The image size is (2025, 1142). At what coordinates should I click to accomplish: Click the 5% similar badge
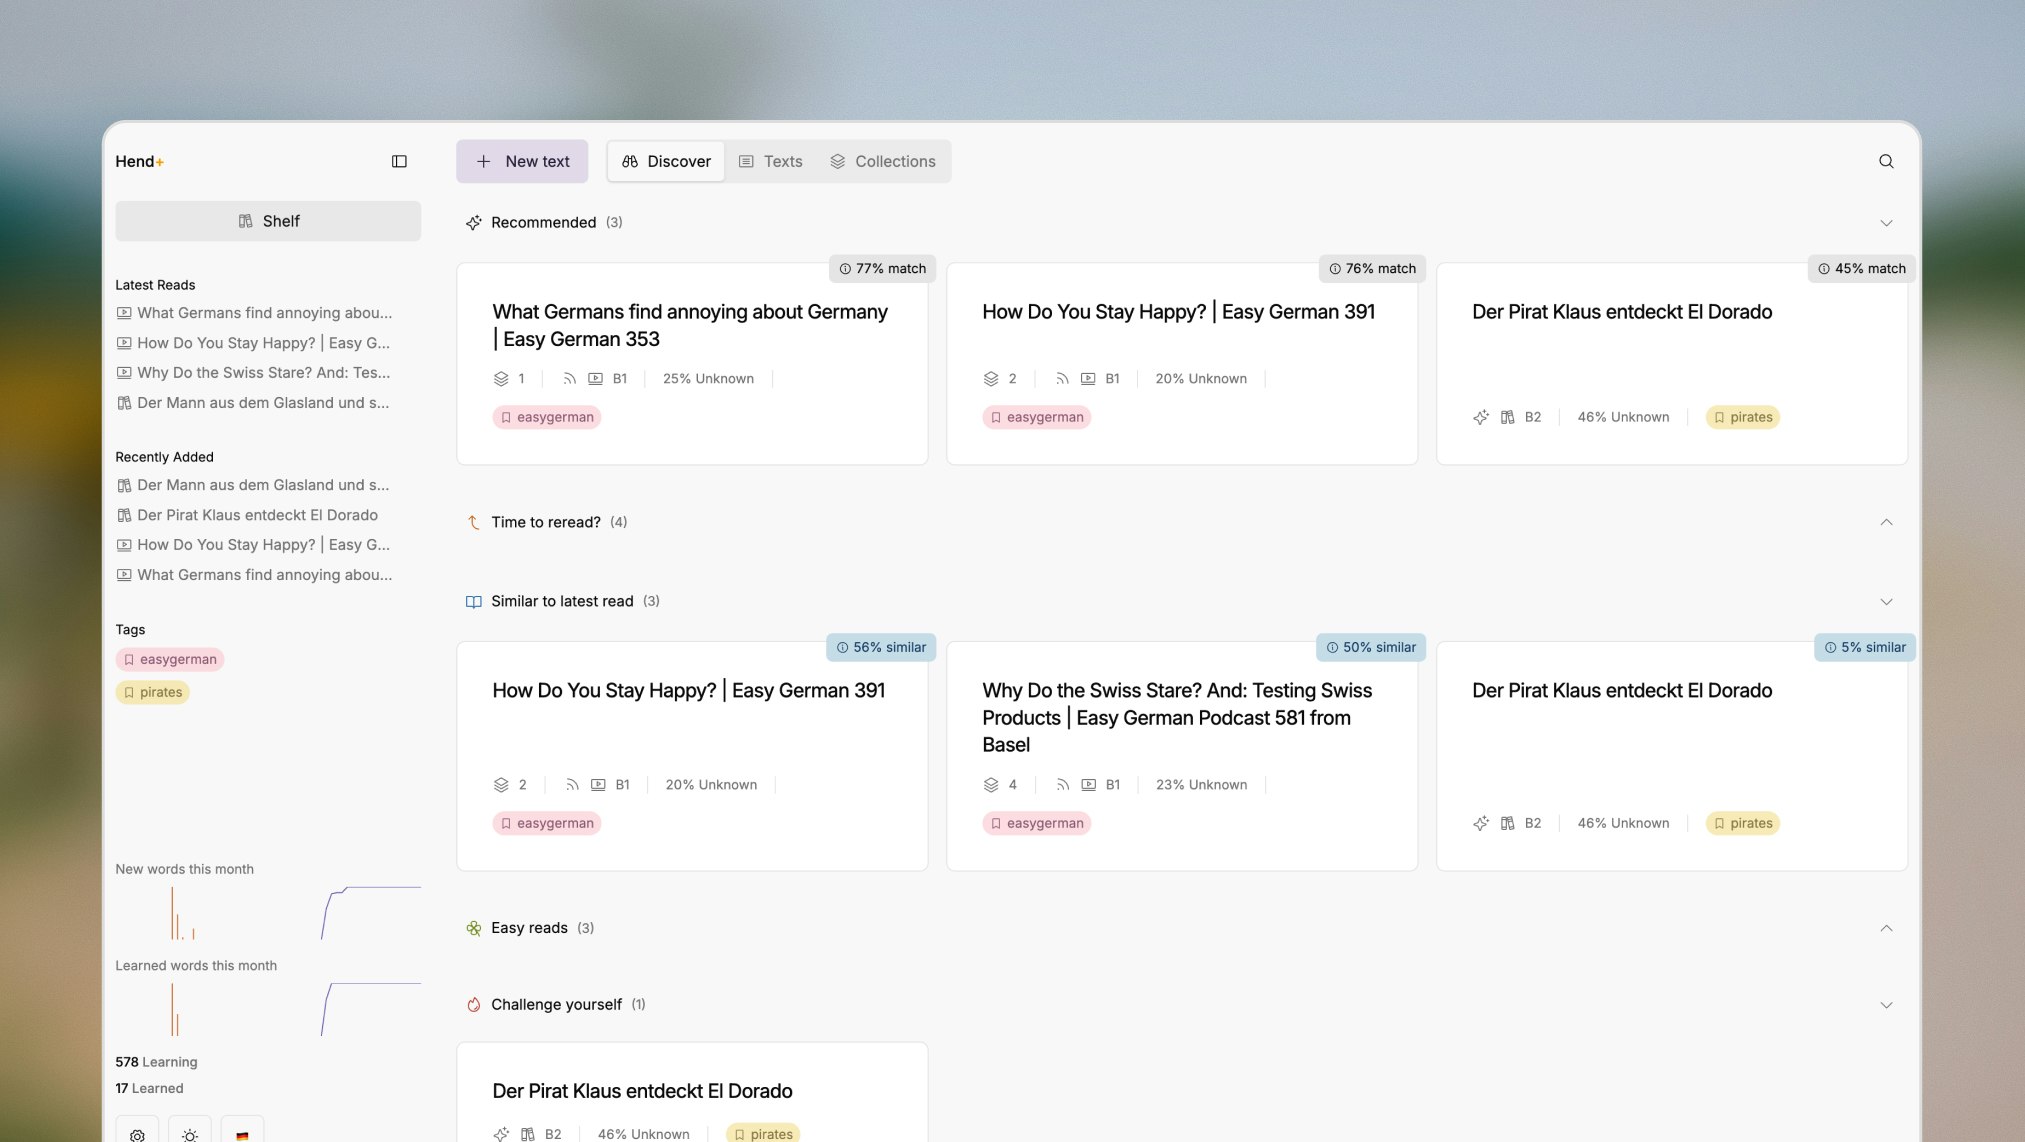click(x=1865, y=647)
